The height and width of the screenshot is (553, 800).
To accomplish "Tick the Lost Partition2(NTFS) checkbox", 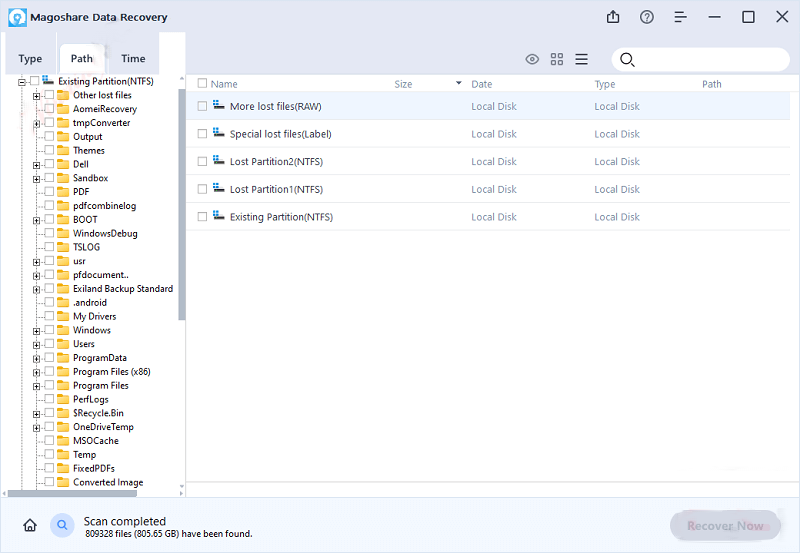I will click(202, 161).
